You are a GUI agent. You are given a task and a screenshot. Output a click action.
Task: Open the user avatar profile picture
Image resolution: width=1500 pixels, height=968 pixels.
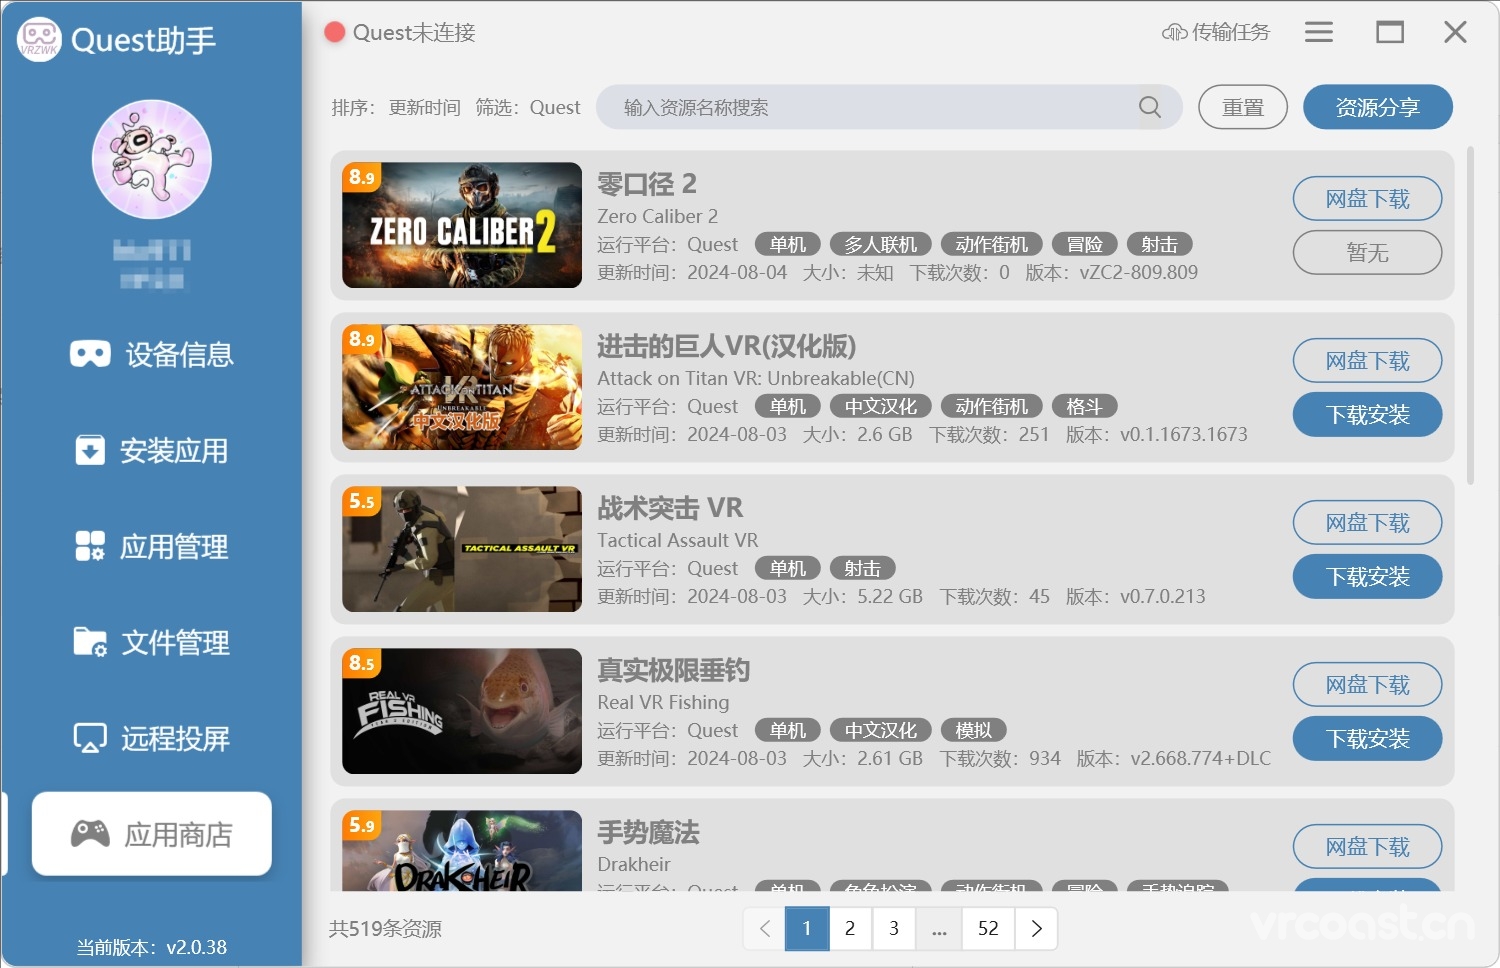click(152, 159)
